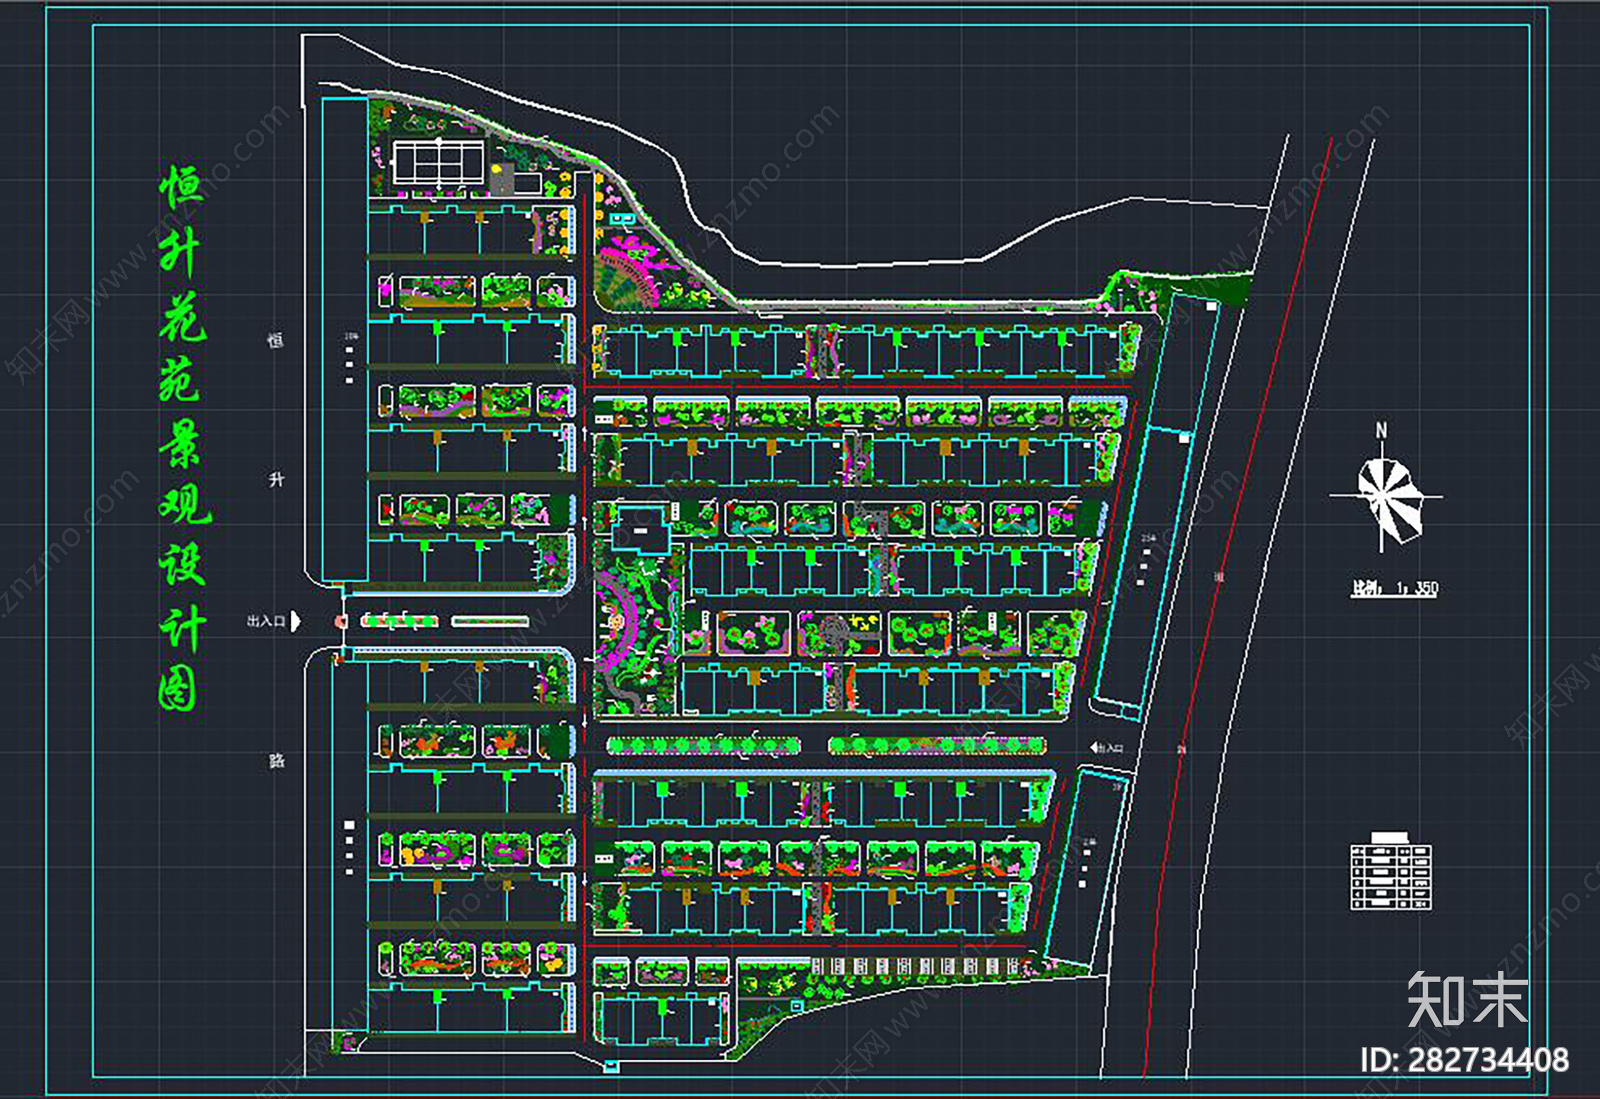
Task: Select the road label character 升
Action: 277,480
